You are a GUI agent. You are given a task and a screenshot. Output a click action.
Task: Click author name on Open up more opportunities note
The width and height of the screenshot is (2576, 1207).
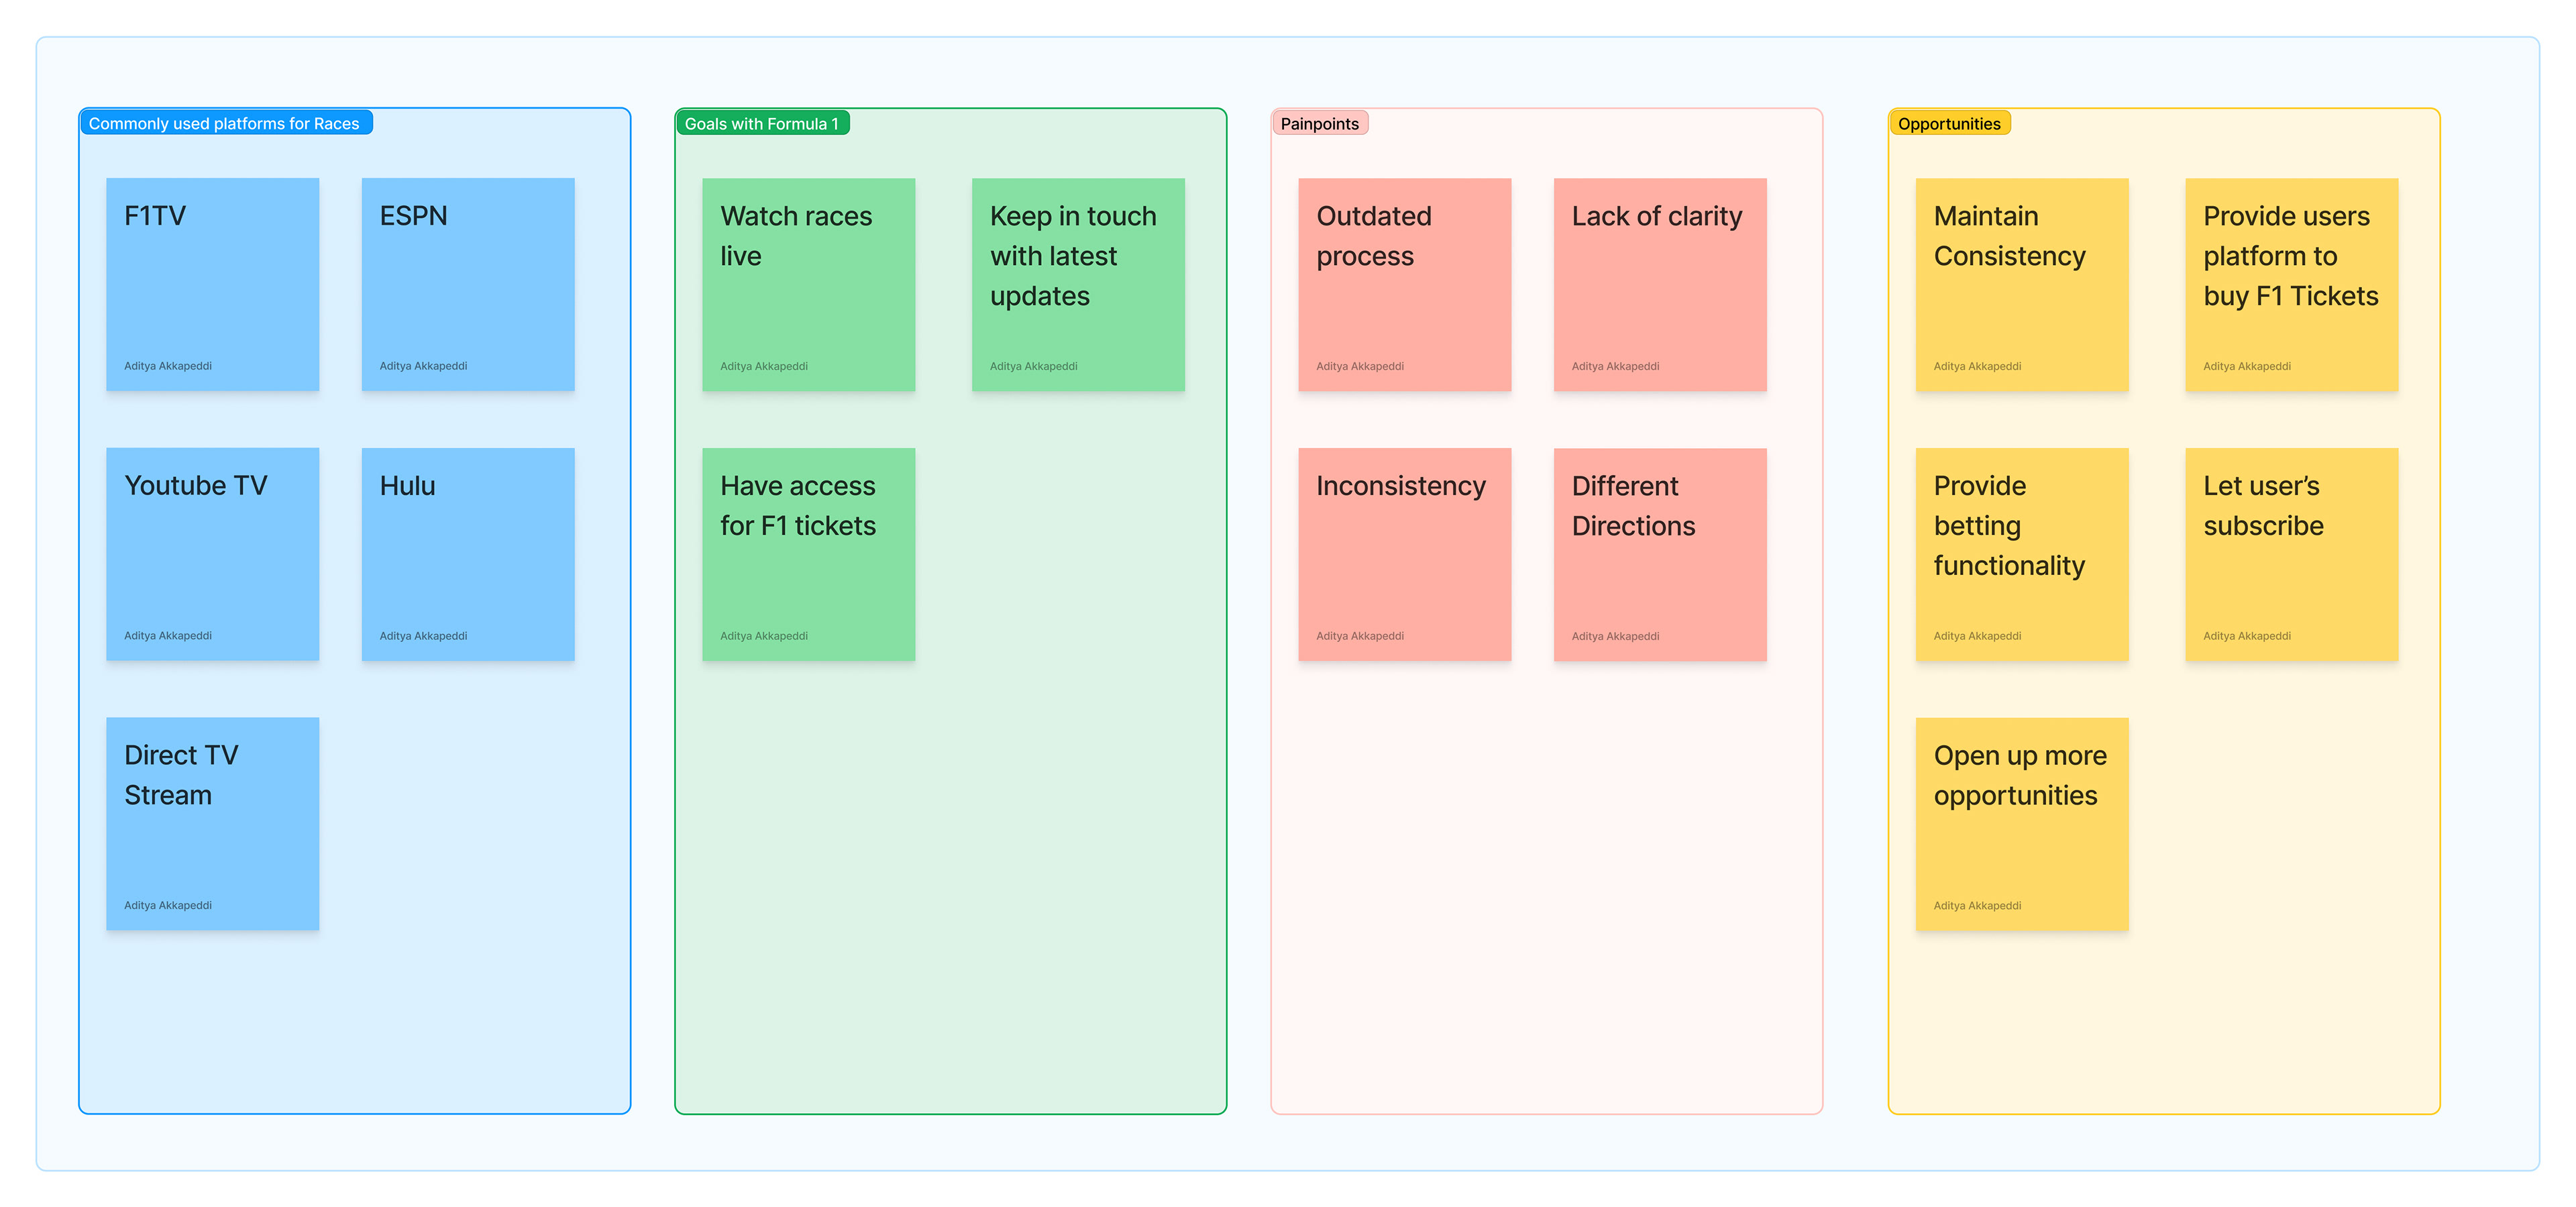[1977, 906]
